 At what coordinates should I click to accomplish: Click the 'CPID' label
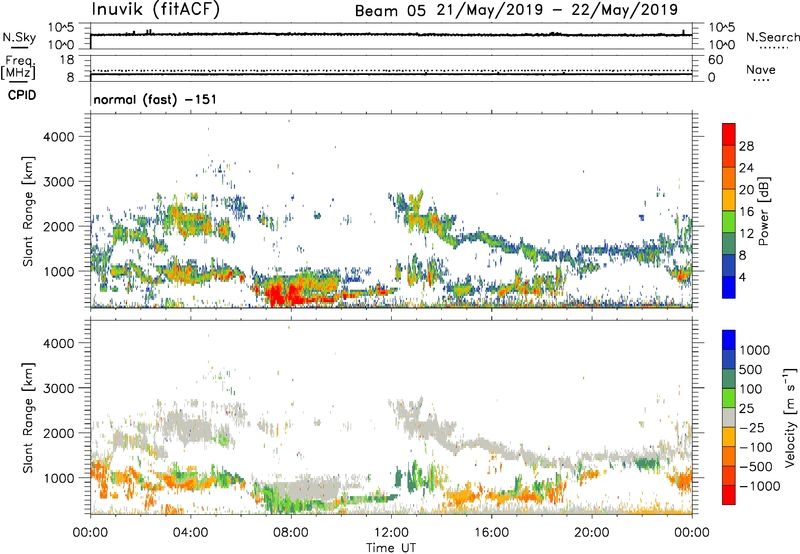[22, 95]
